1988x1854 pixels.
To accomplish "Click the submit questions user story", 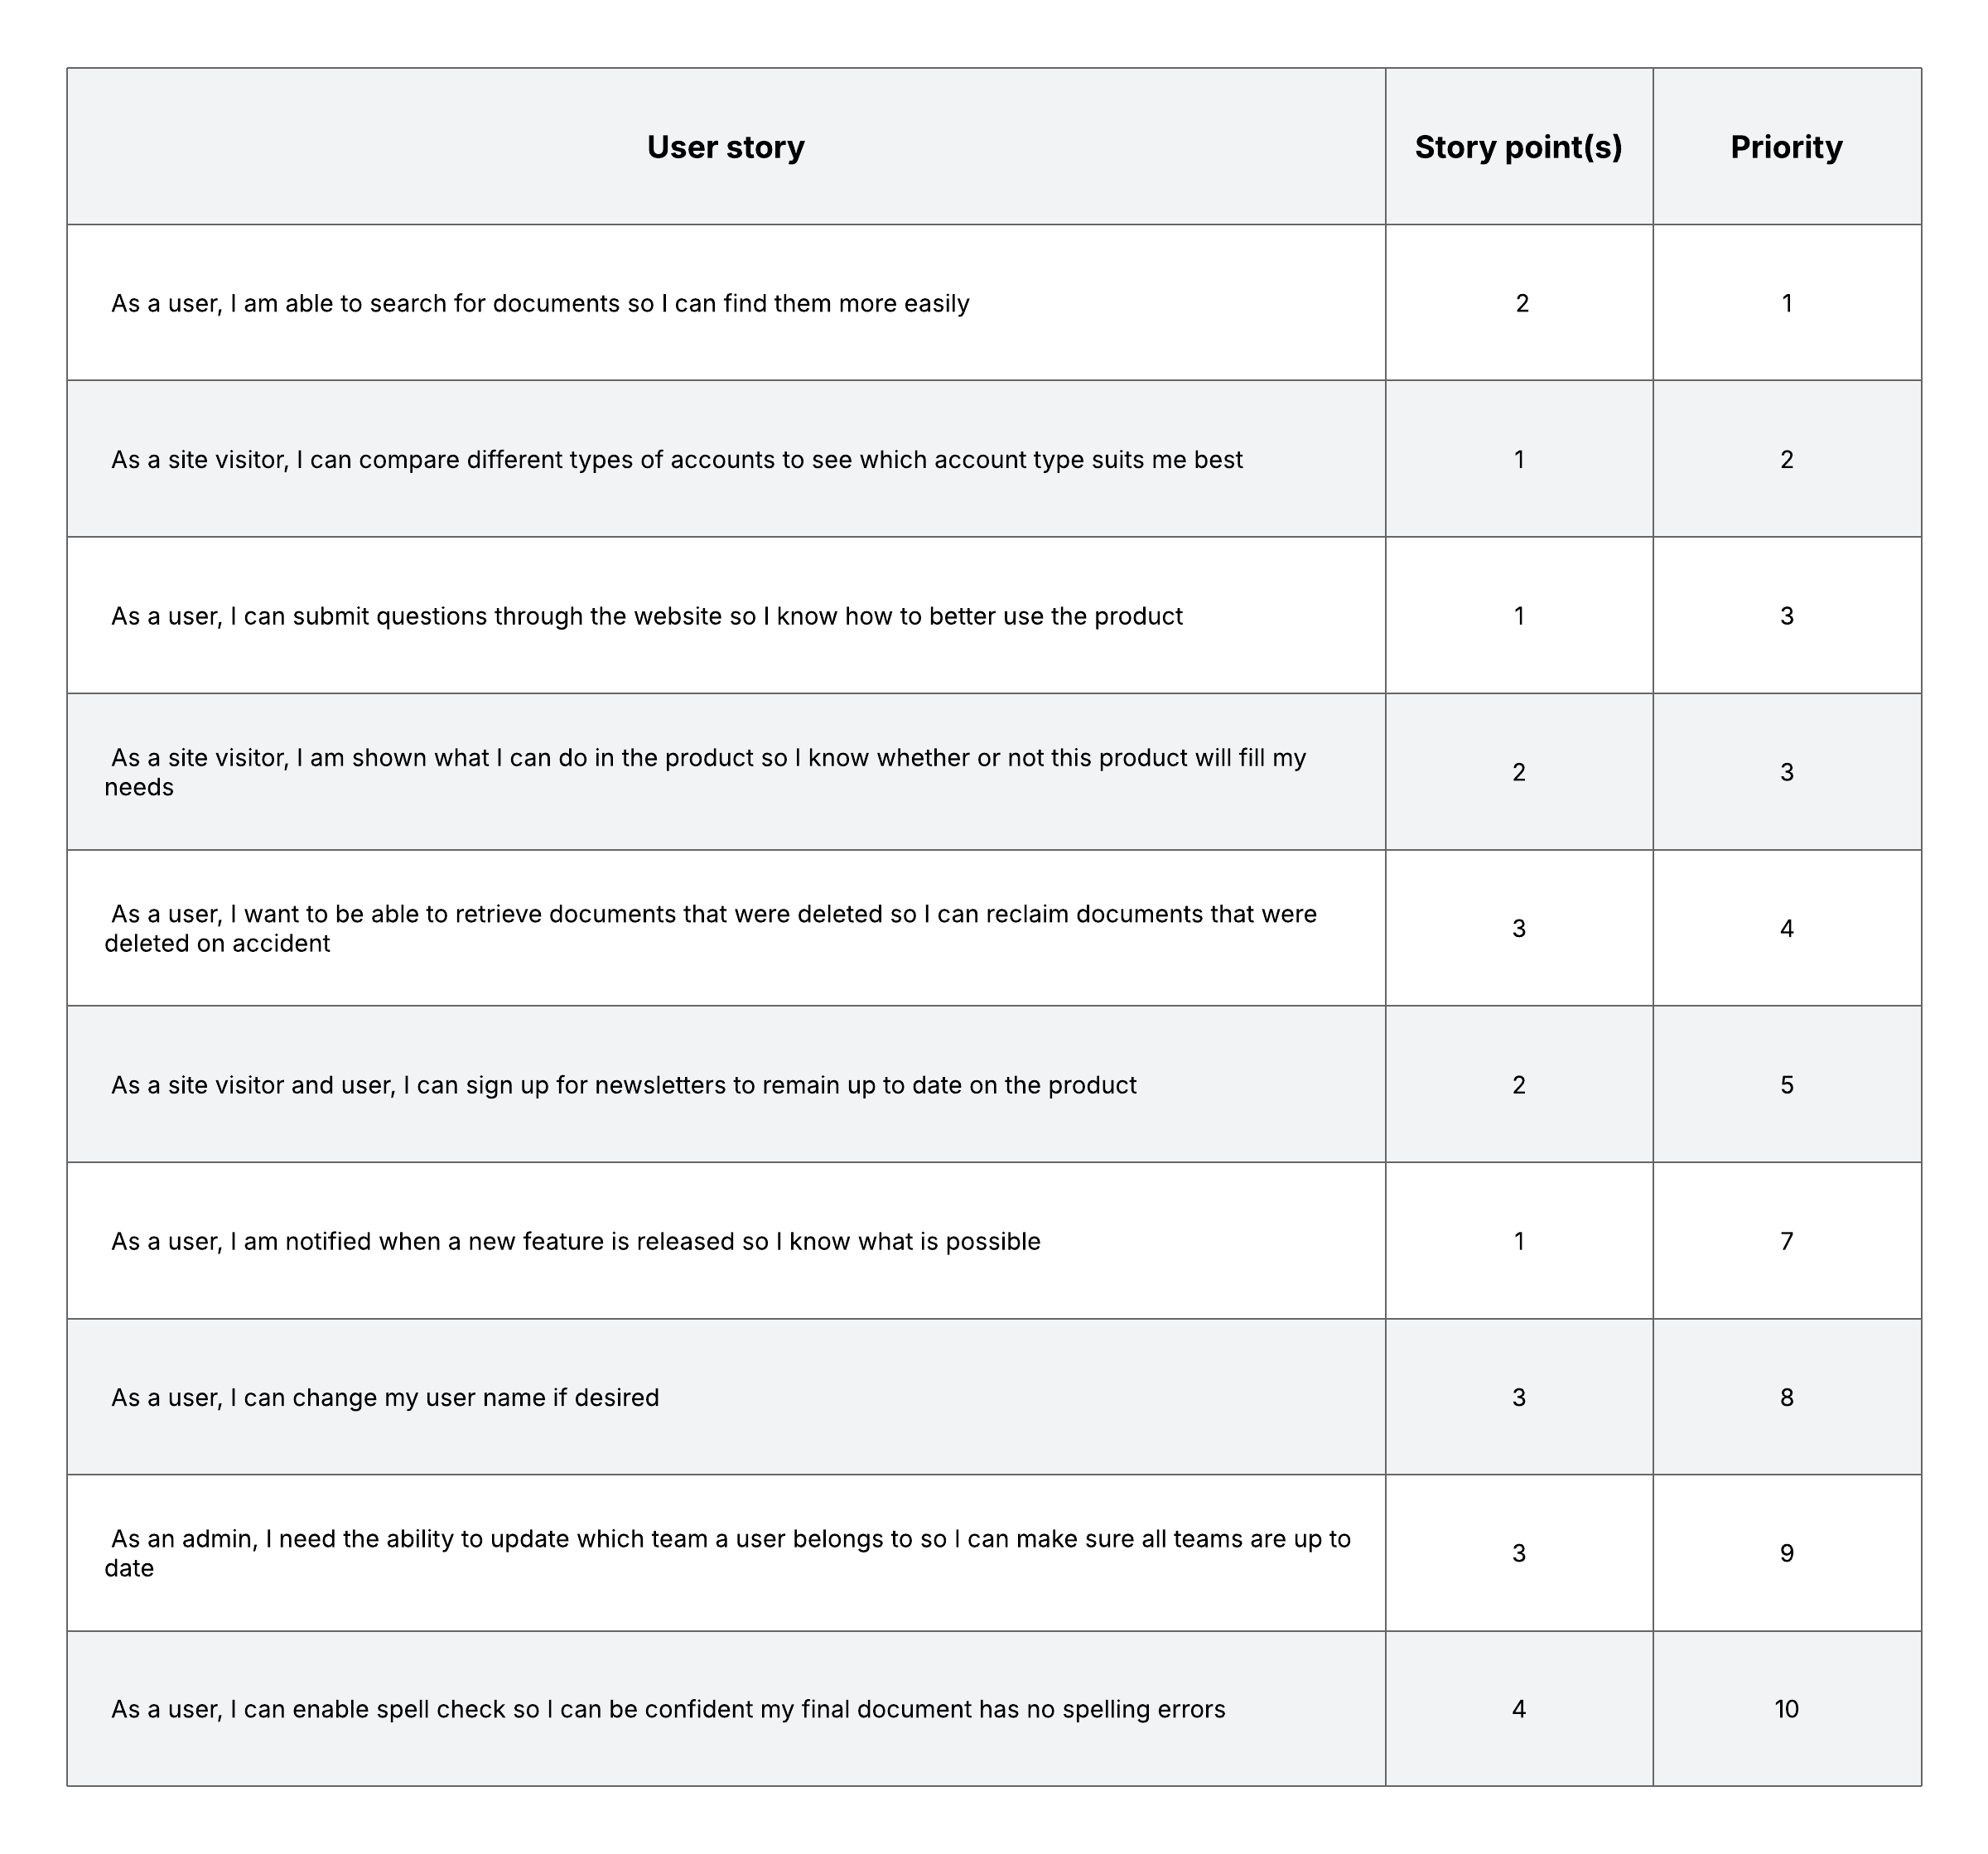I will pos(646,616).
